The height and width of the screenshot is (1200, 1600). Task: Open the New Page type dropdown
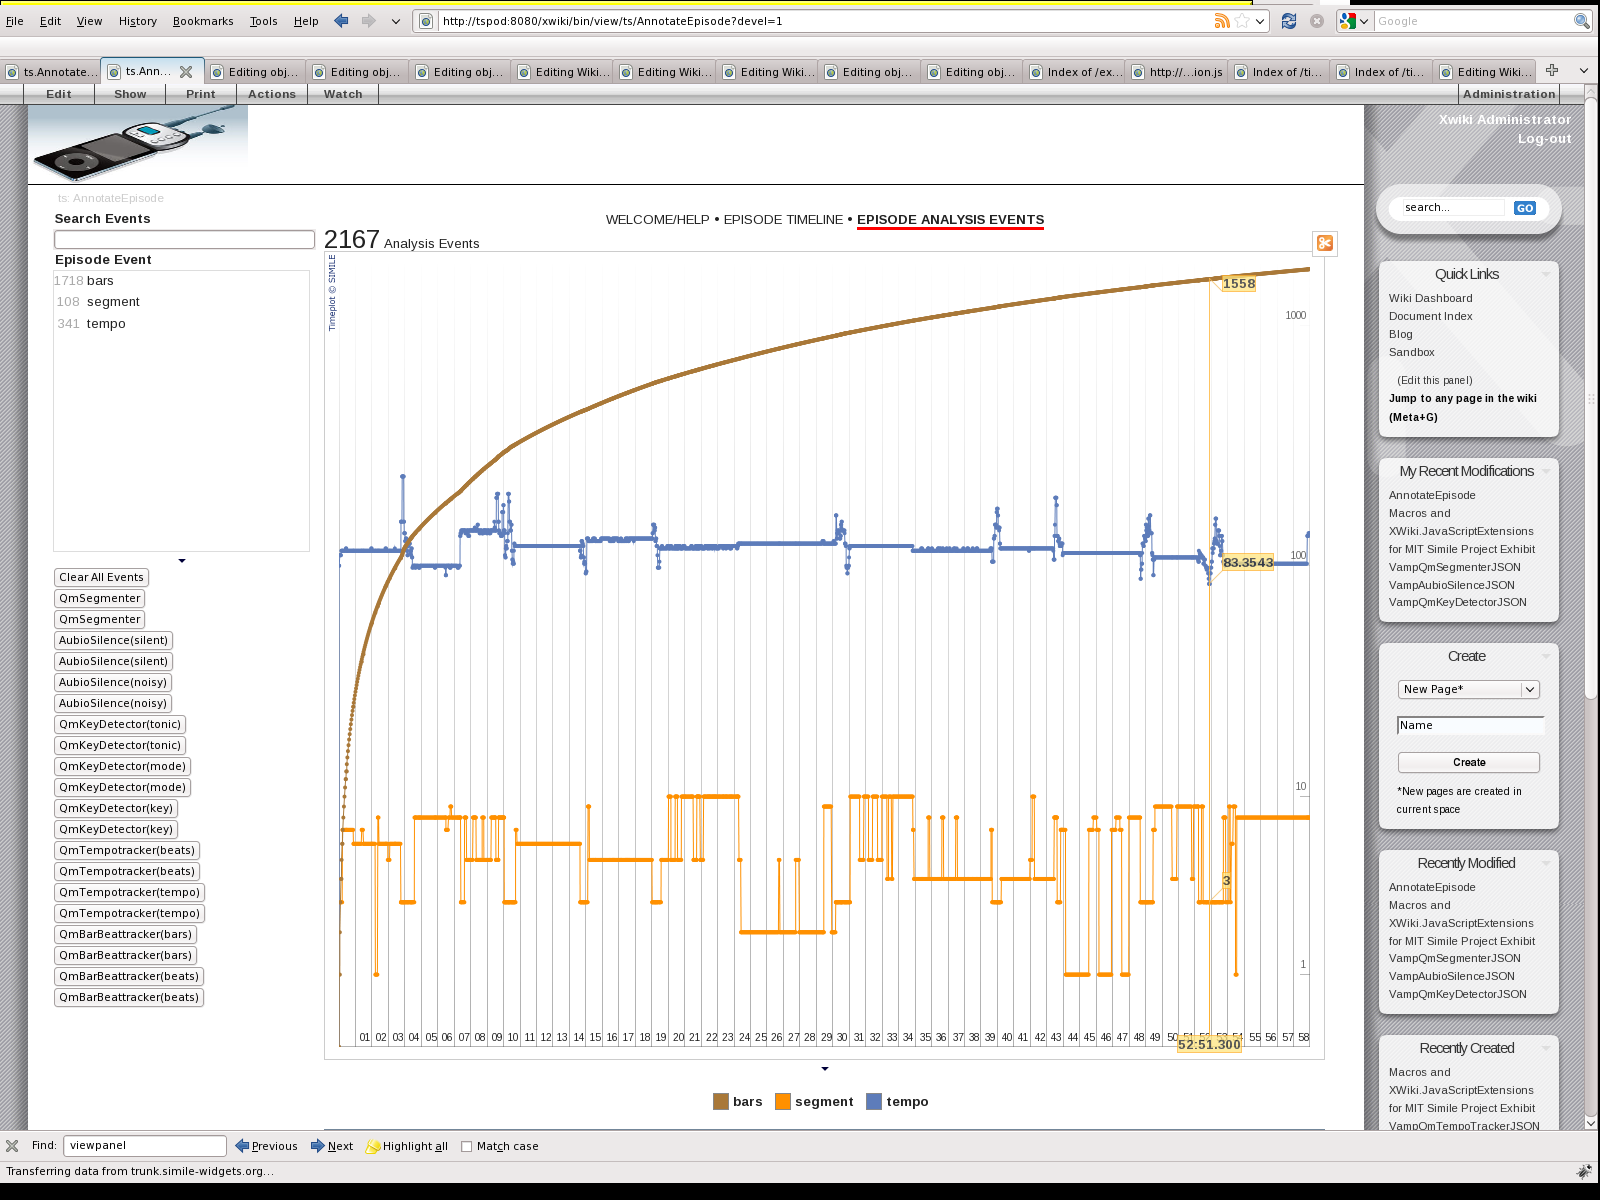[1529, 689]
